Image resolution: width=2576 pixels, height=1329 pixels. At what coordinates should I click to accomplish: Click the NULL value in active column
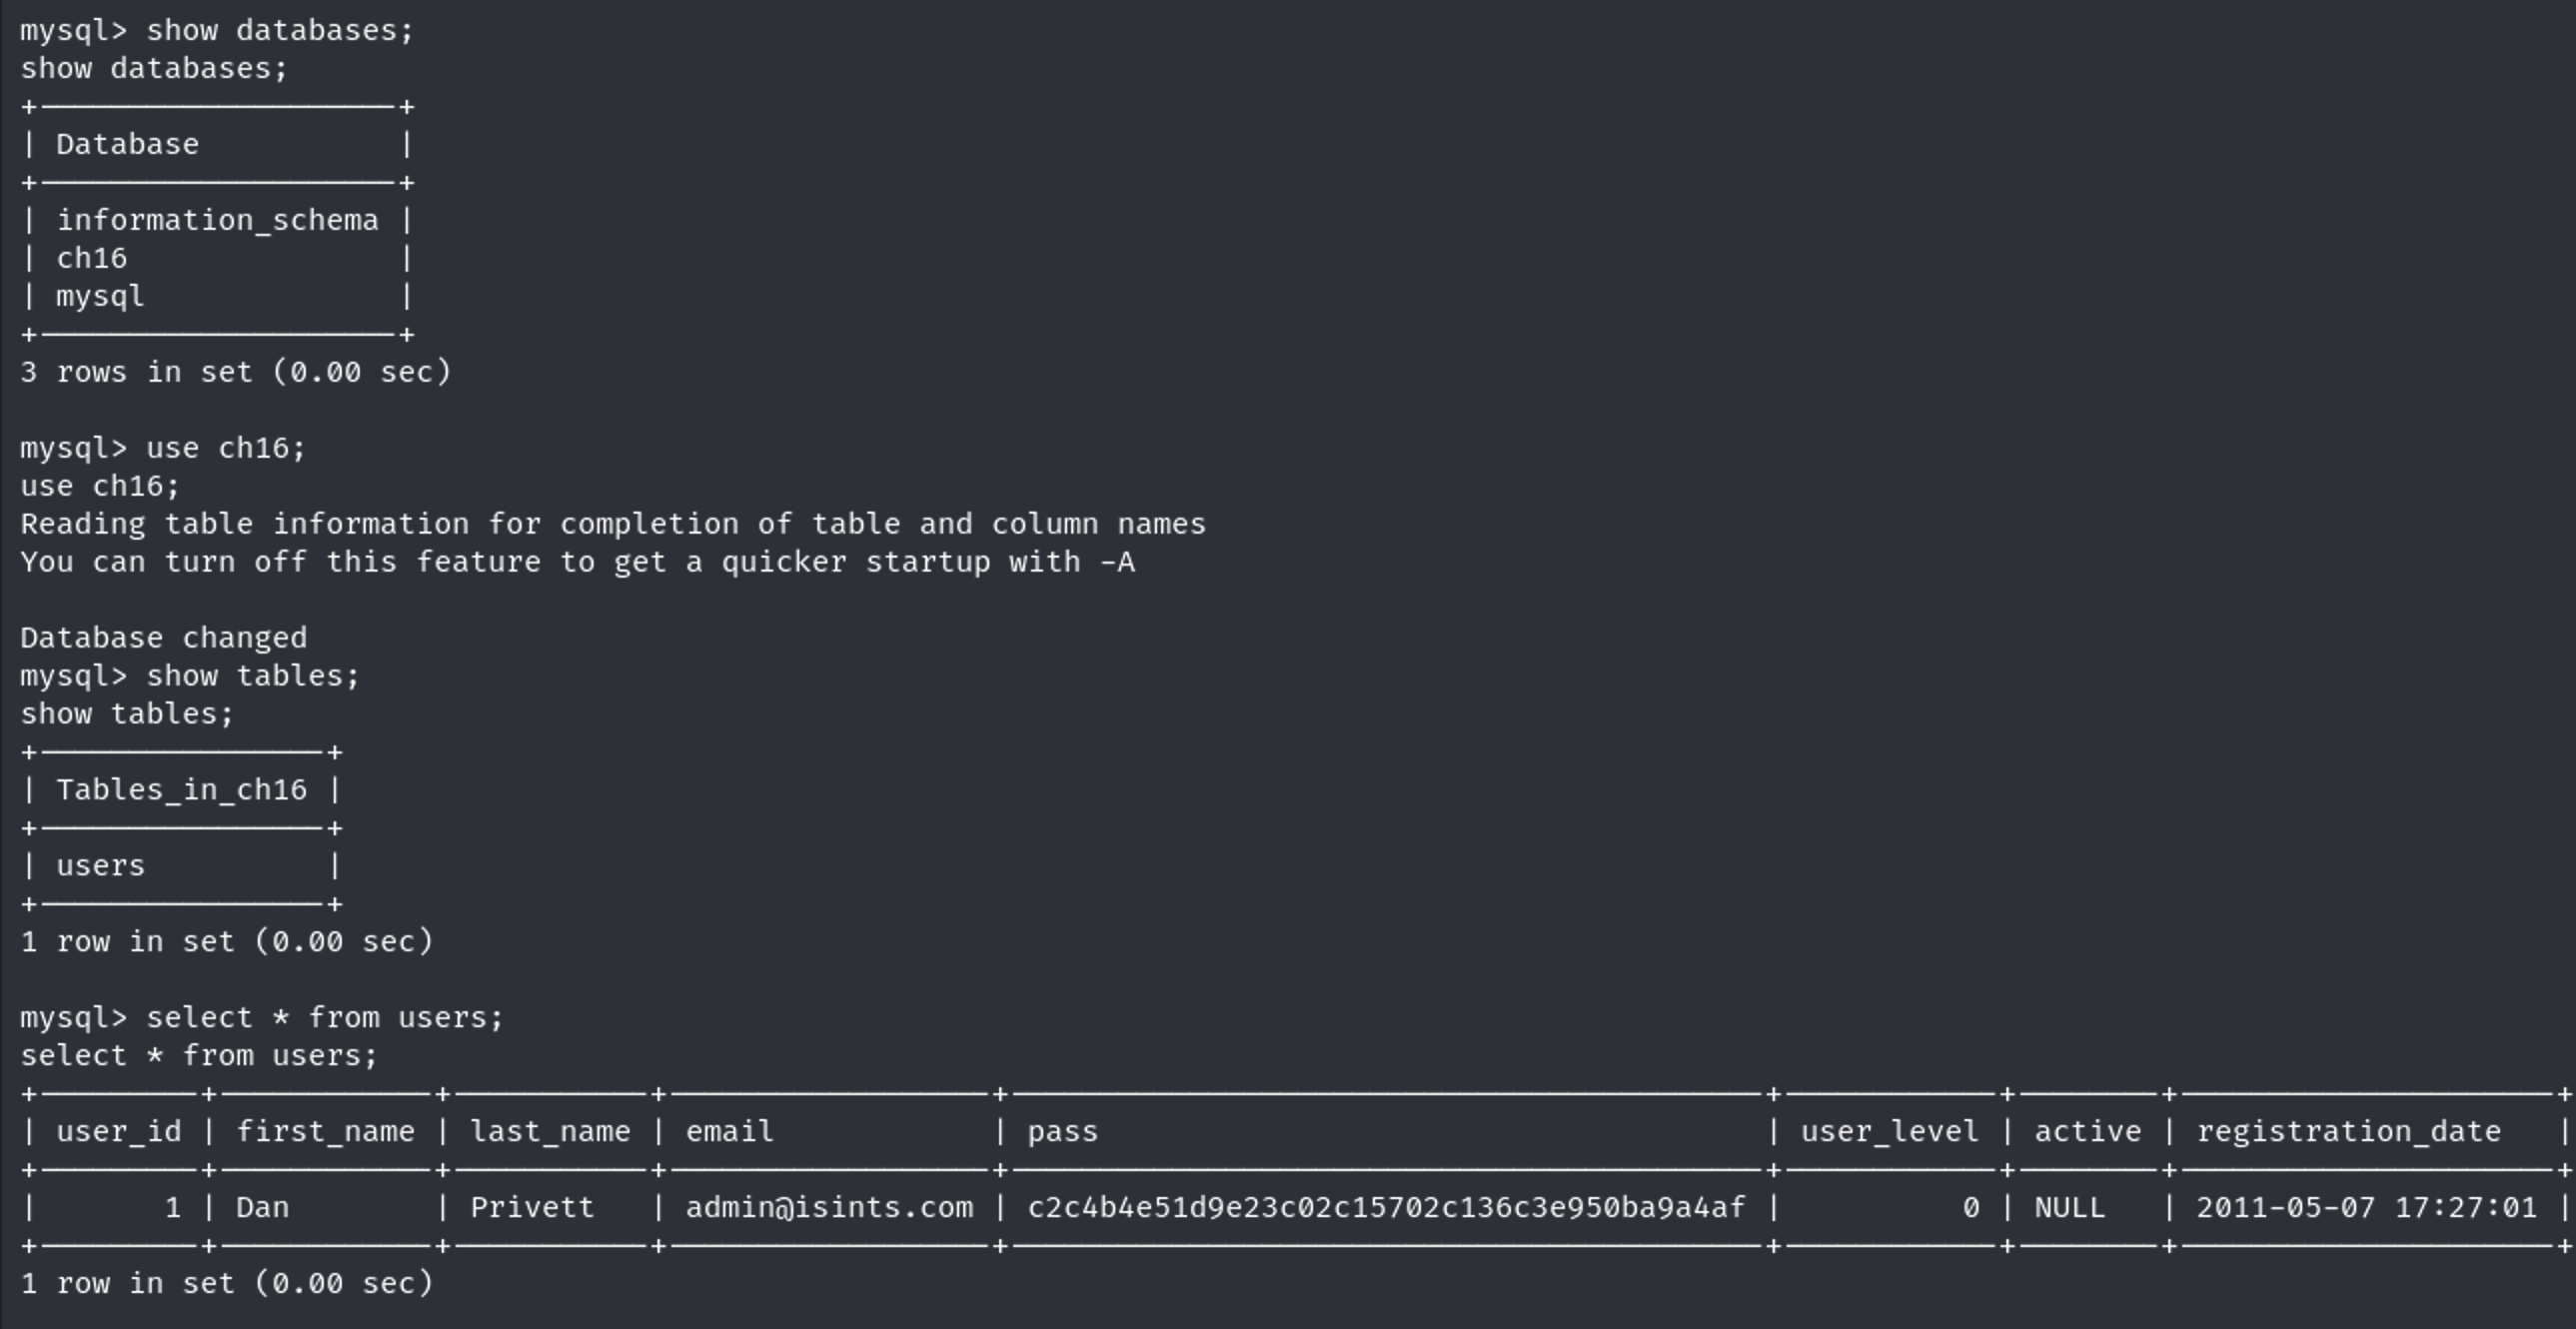[2070, 1208]
